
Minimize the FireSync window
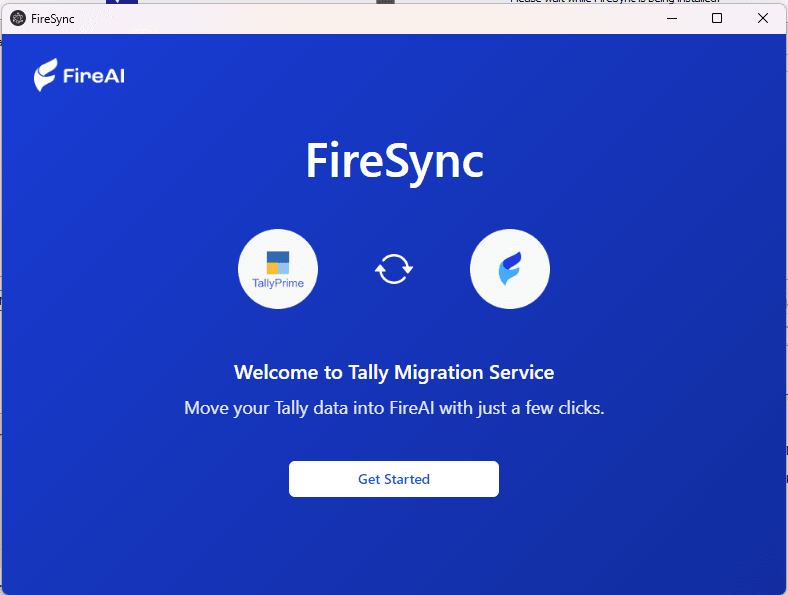click(x=672, y=19)
